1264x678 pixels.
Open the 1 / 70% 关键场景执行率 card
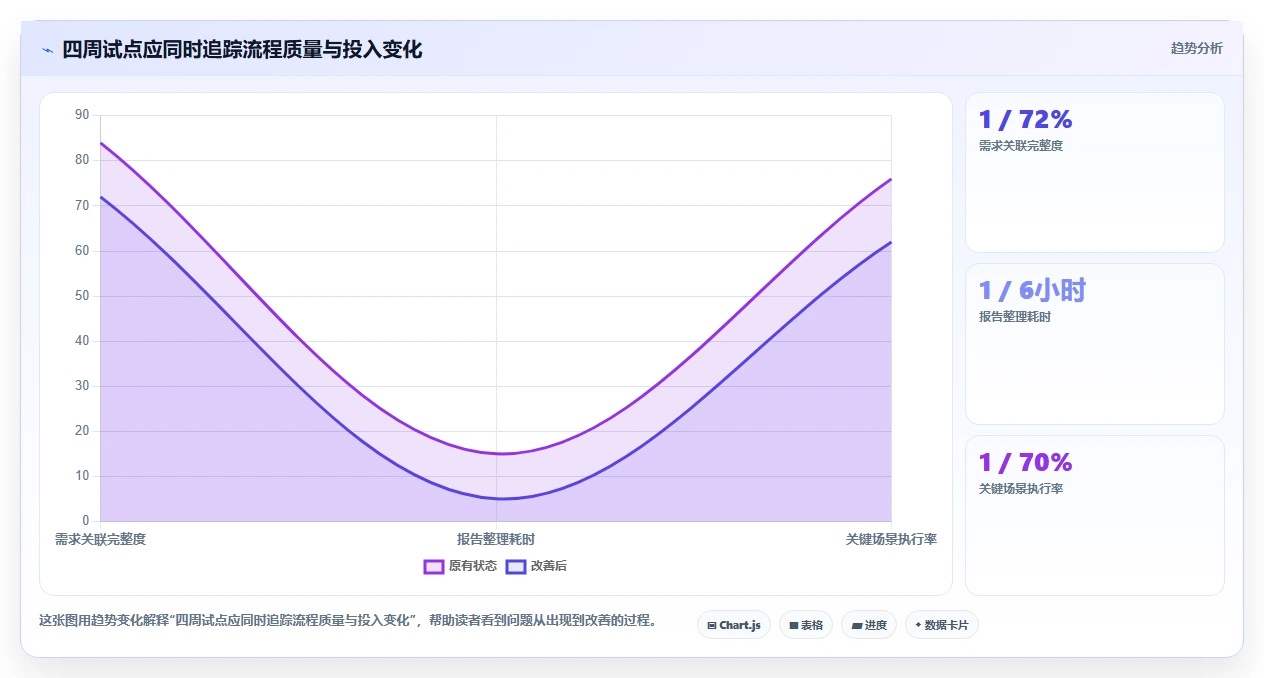tap(1094, 515)
